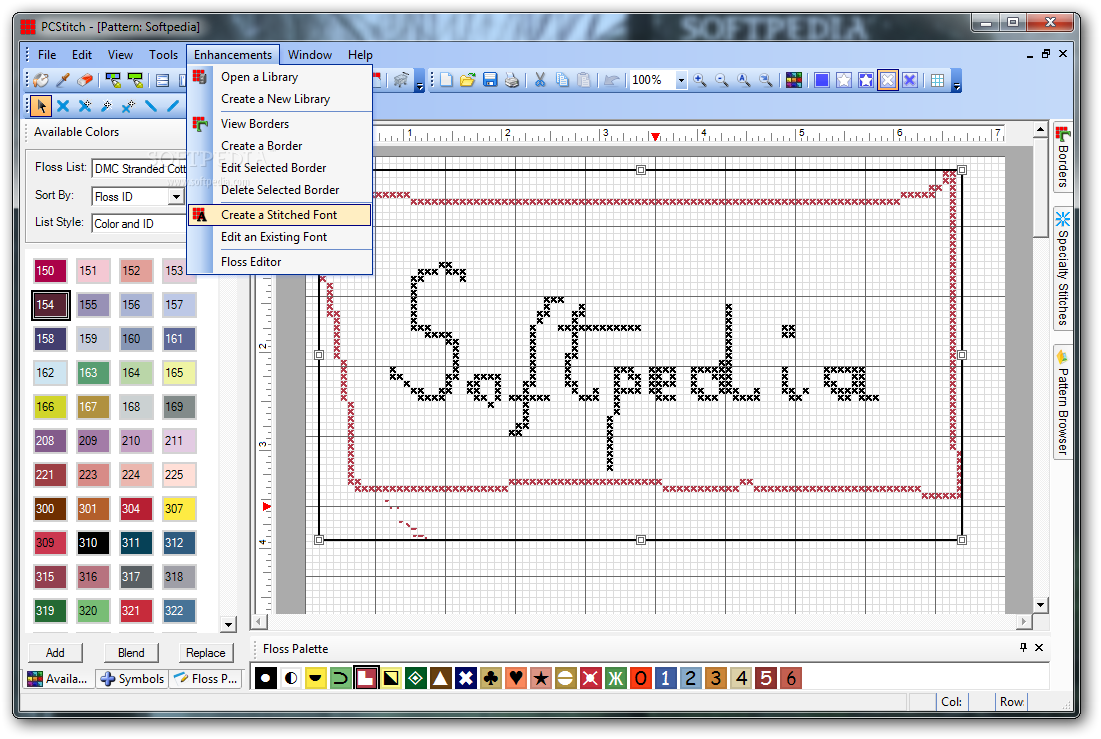The width and height of the screenshot is (1101, 739).
Task: Click the shopping cart icon
Action: pos(402,80)
